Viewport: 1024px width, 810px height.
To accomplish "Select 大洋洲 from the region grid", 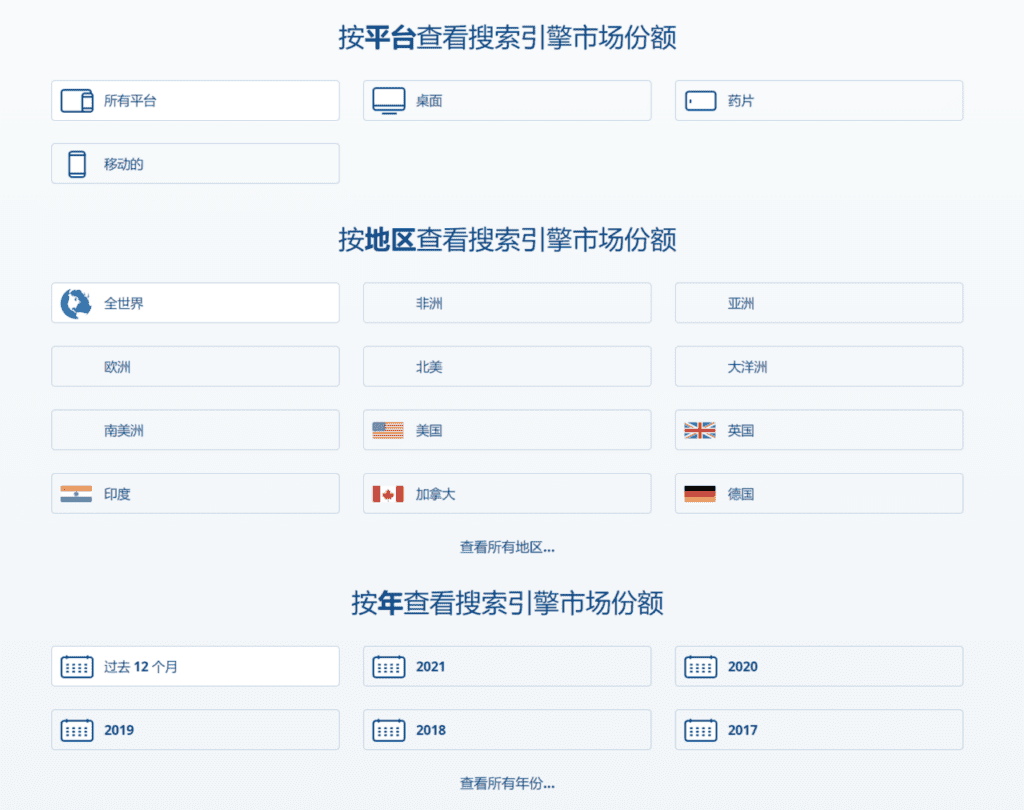I will pyautogui.click(x=818, y=366).
